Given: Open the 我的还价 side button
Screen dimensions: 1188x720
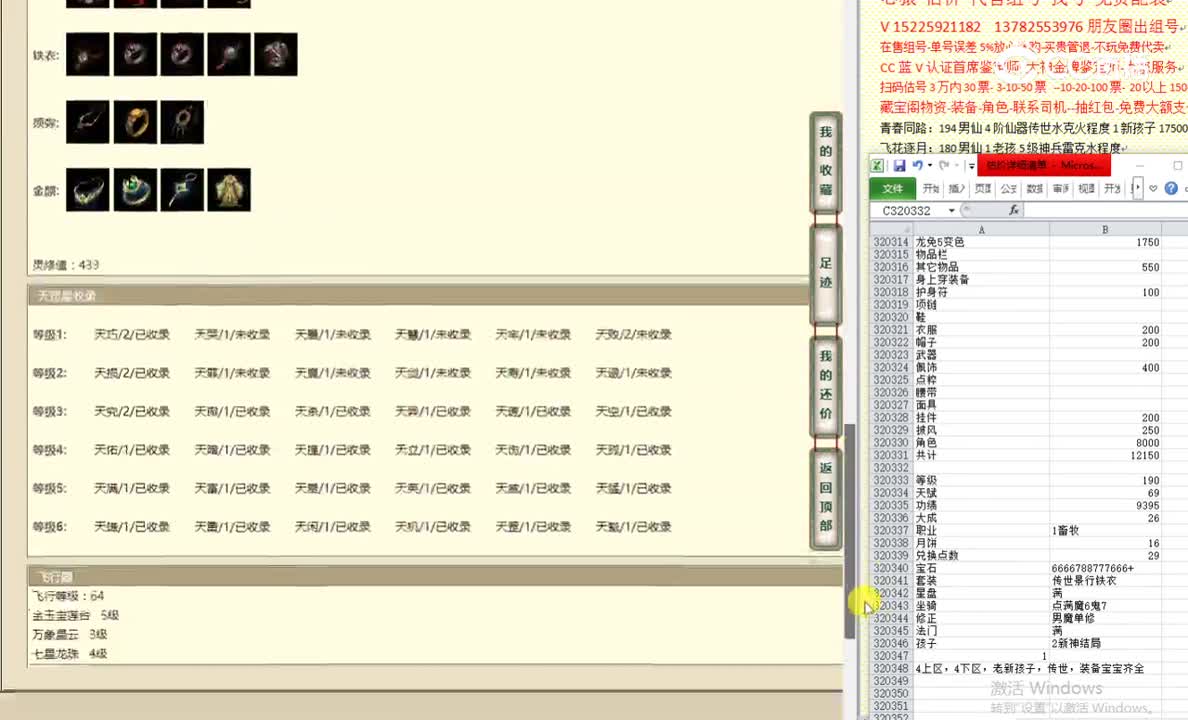Looking at the screenshot, I should tap(826, 385).
